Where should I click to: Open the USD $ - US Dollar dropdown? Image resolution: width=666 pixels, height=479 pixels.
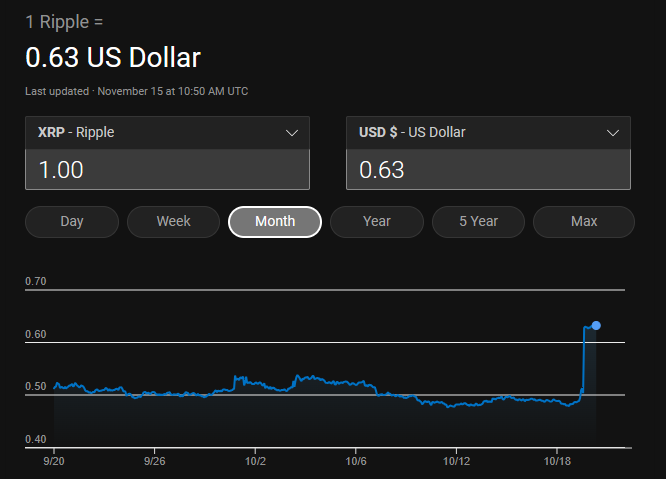(488, 132)
